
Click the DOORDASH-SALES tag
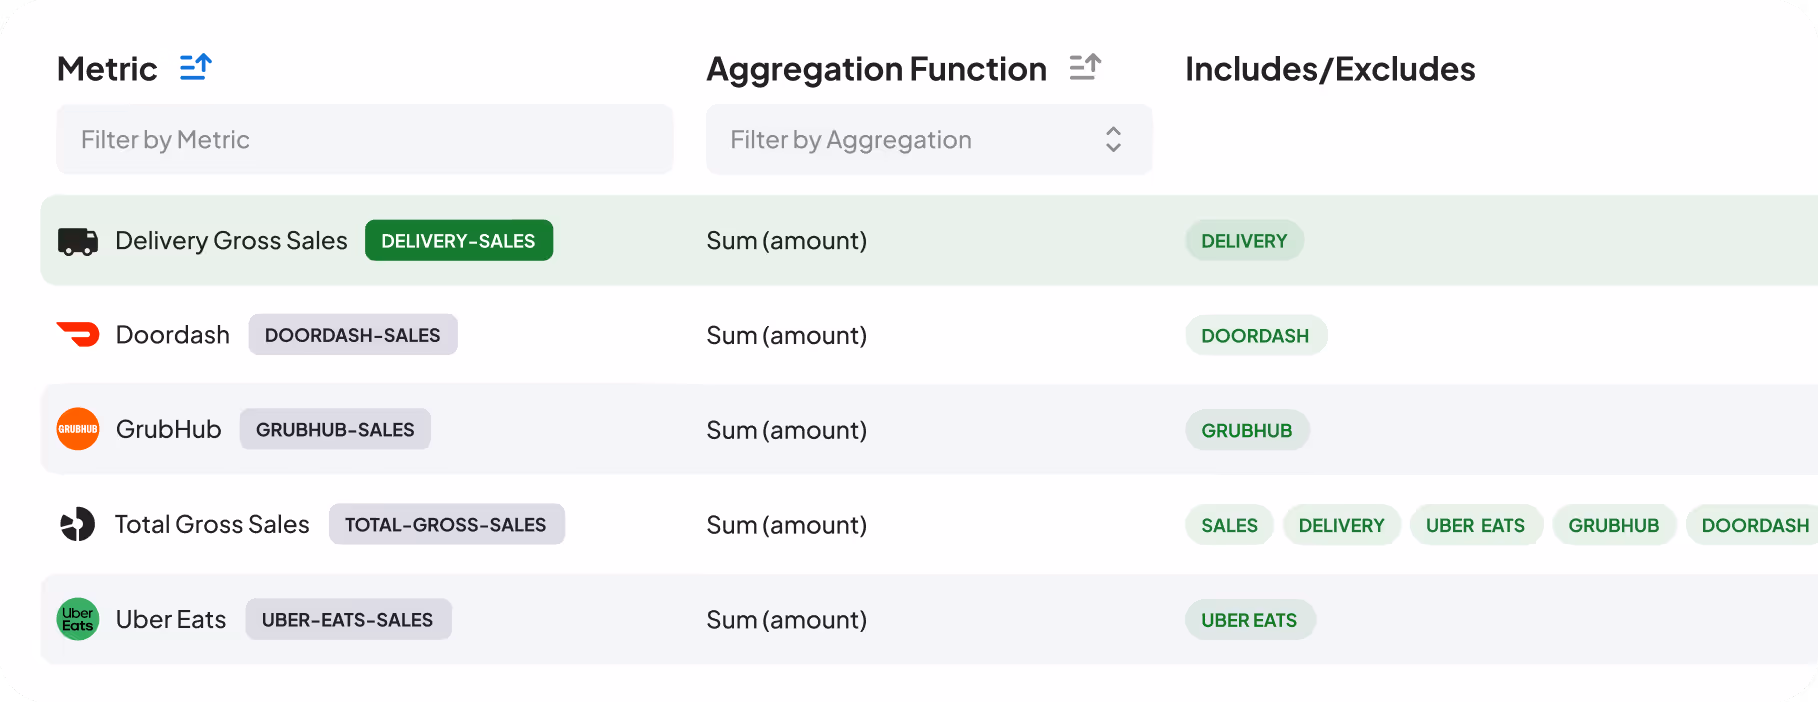click(352, 335)
